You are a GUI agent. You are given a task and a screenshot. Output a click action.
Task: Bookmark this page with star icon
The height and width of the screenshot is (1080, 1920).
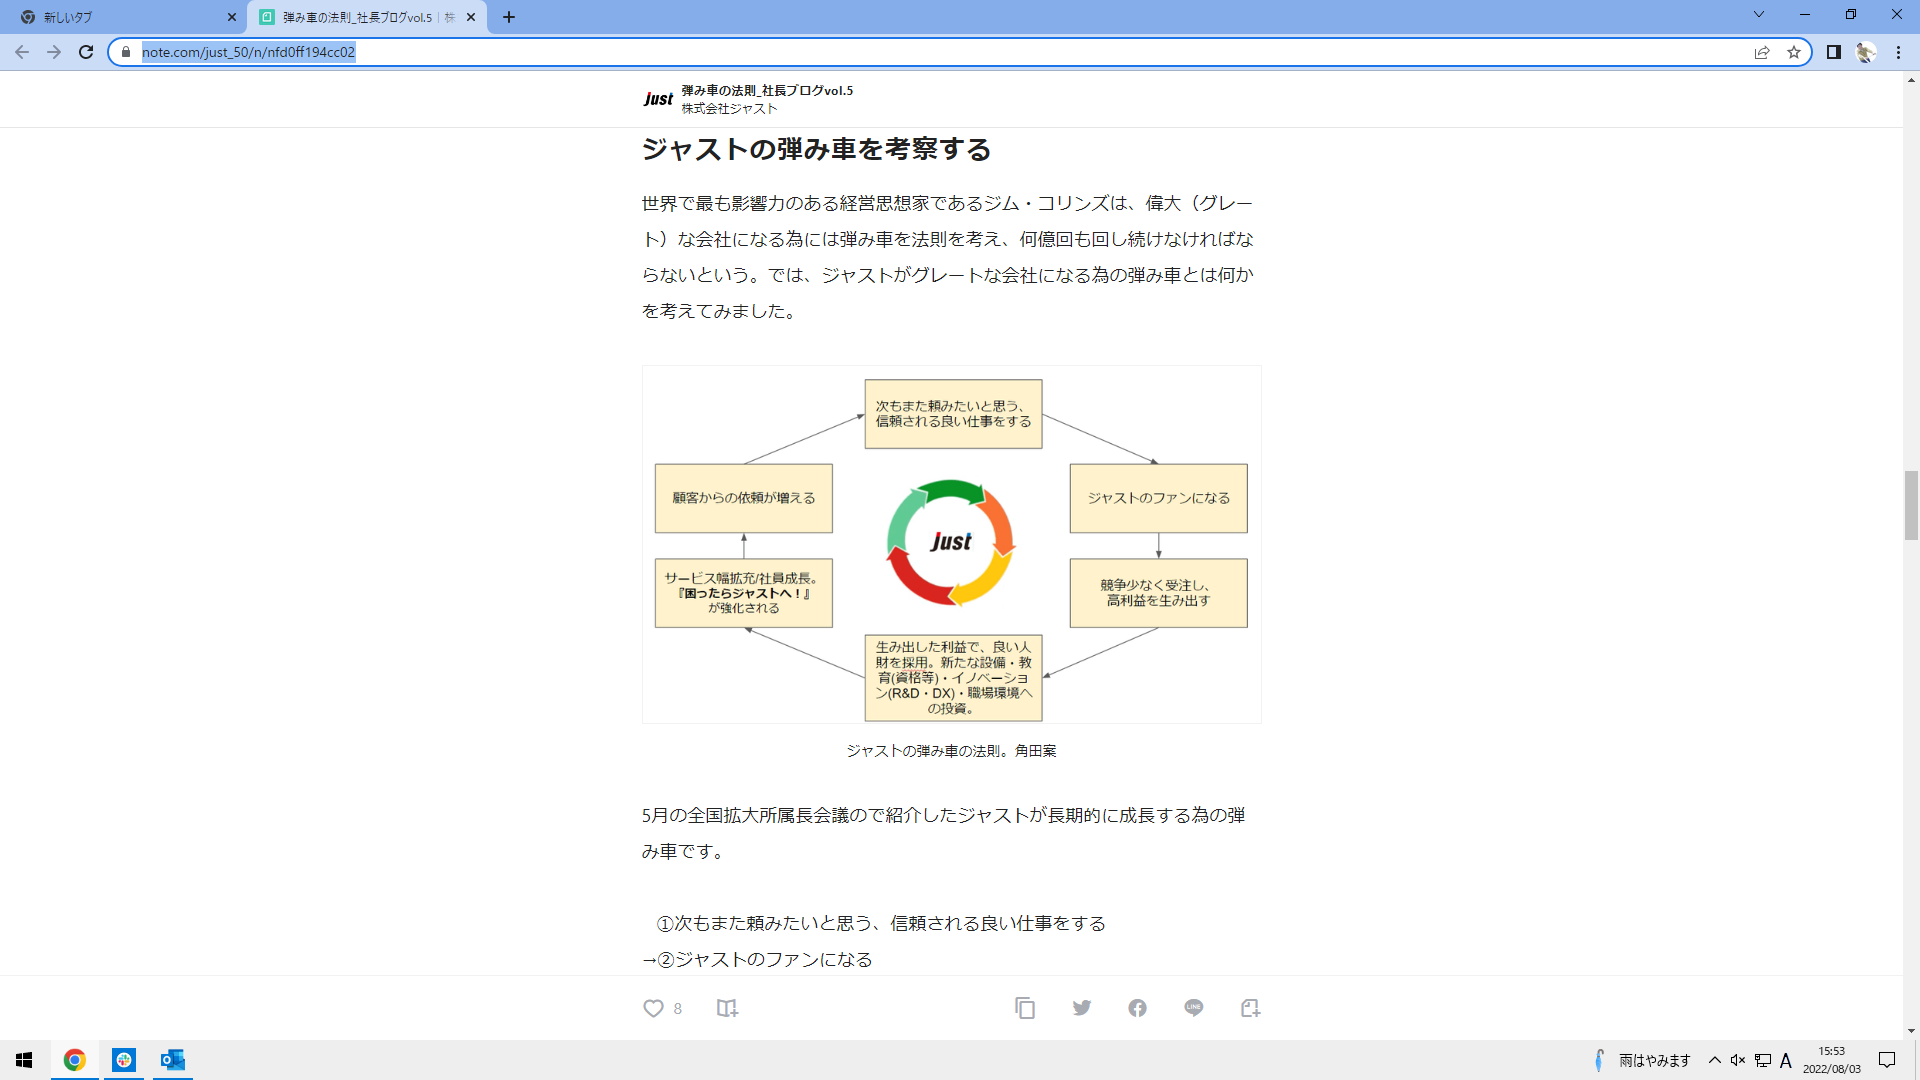(x=1794, y=52)
